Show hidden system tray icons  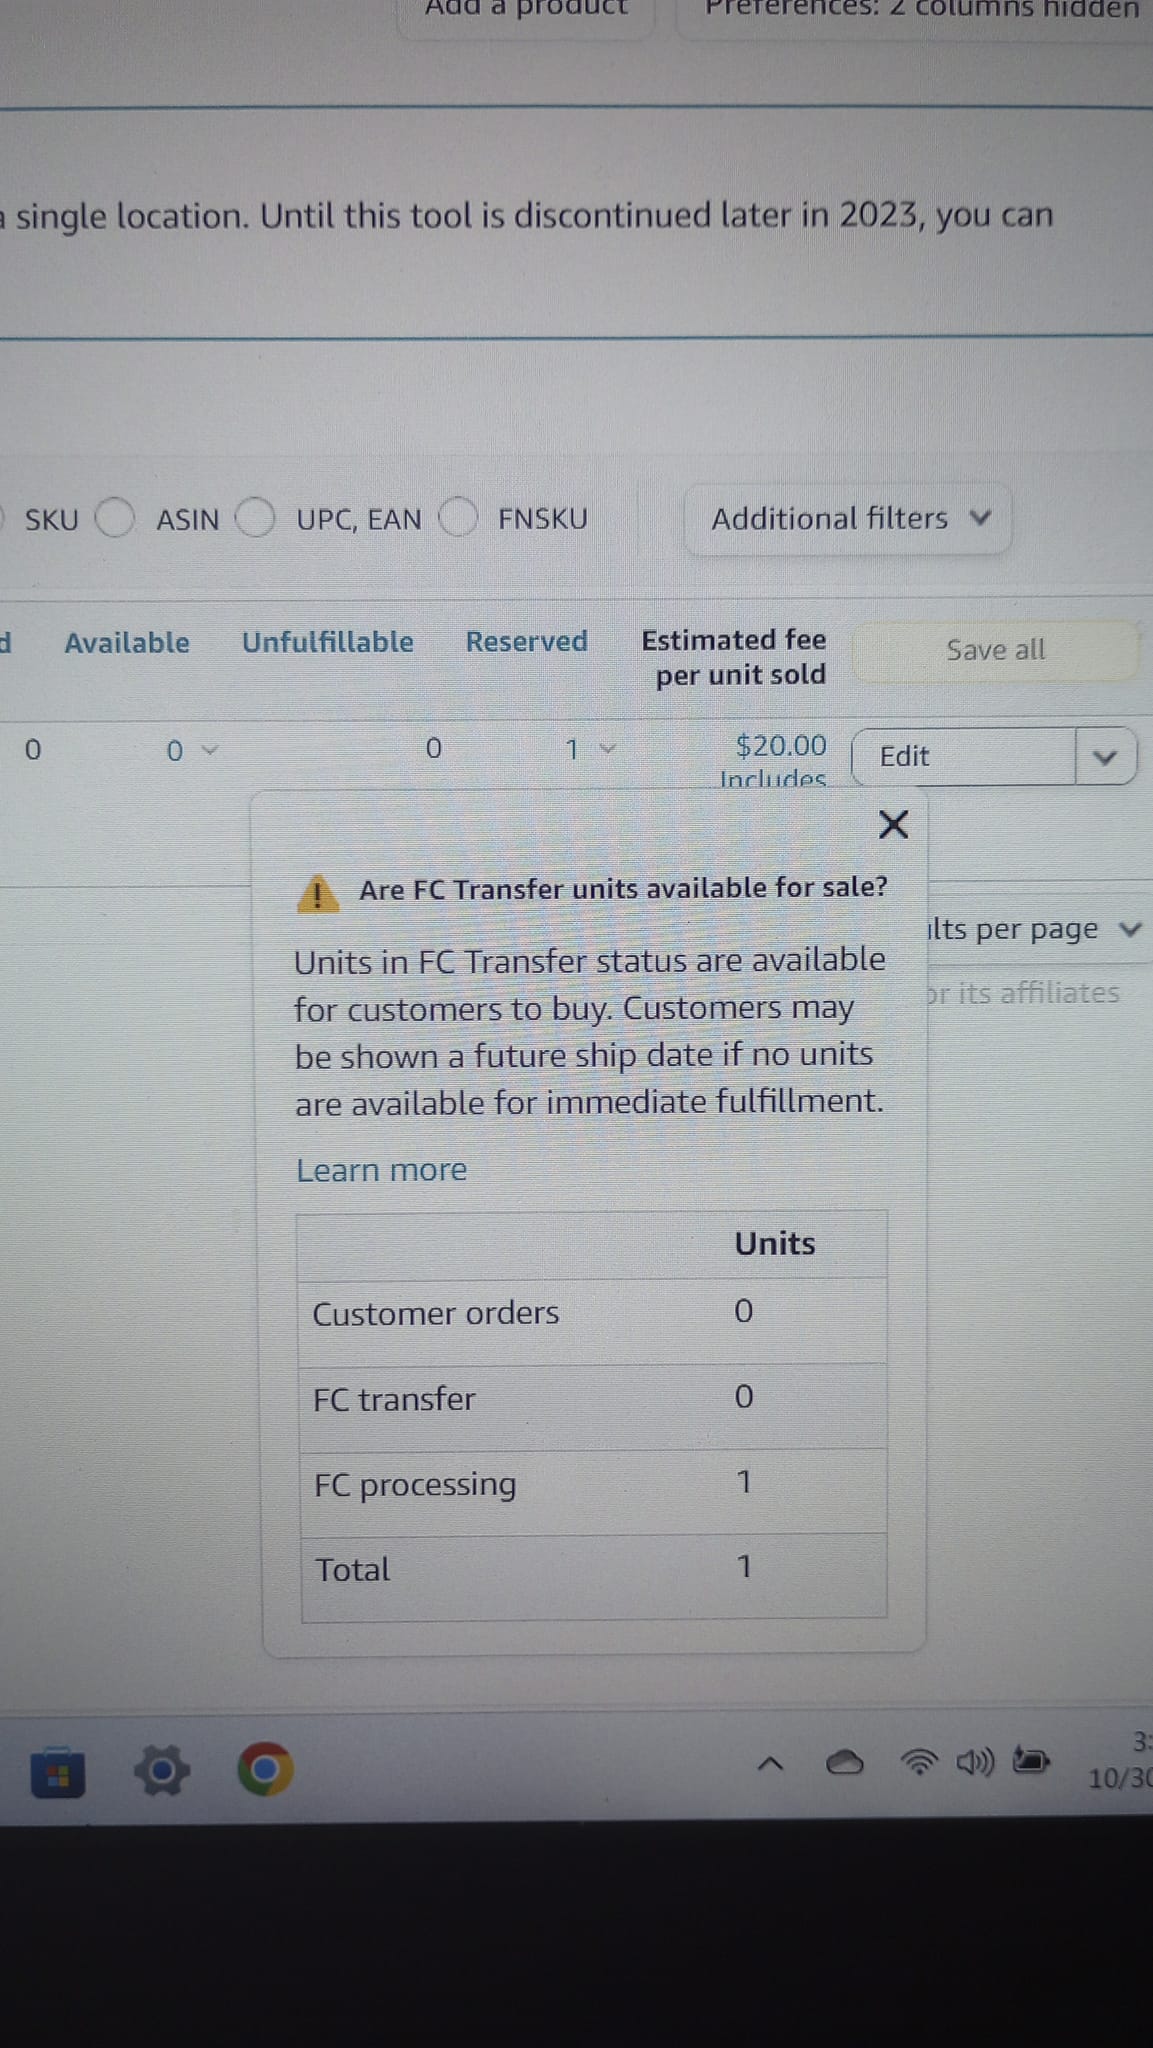pos(769,1765)
